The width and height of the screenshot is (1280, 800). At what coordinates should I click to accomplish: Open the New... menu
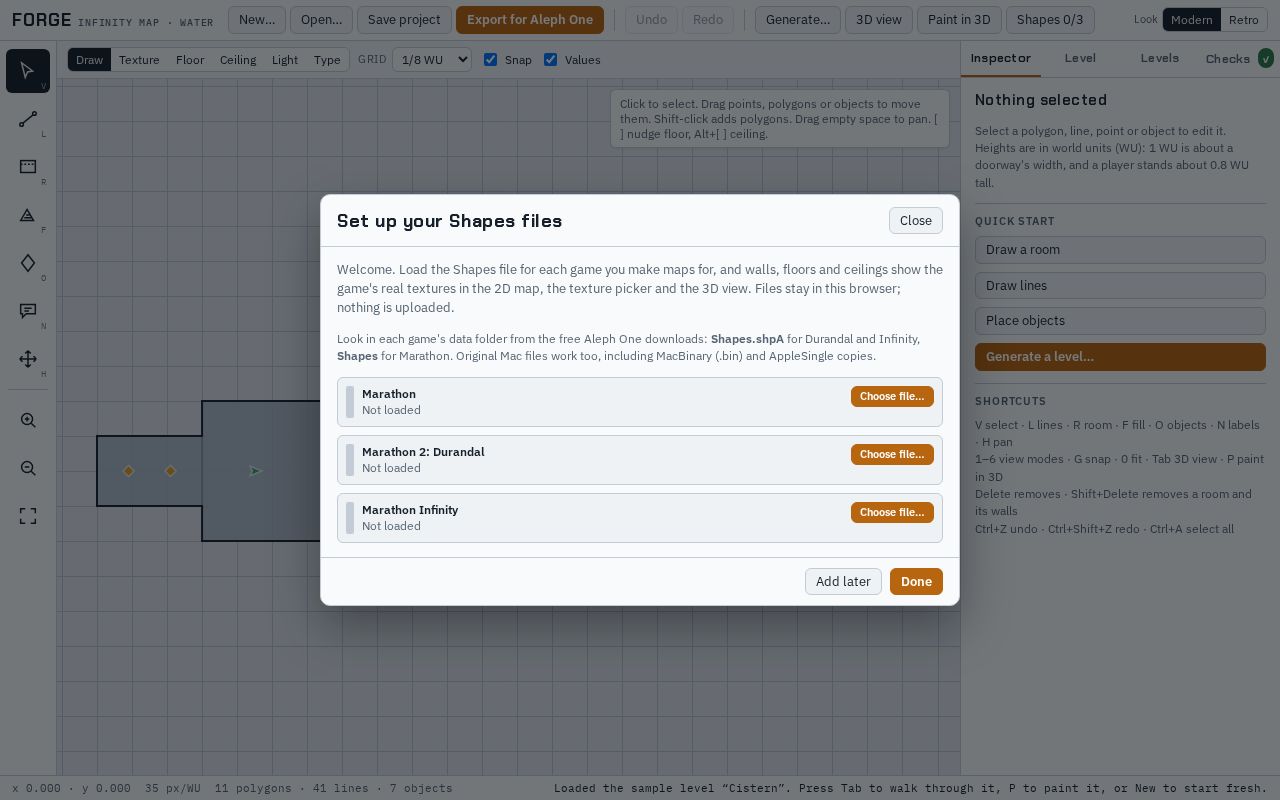click(x=257, y=20)
